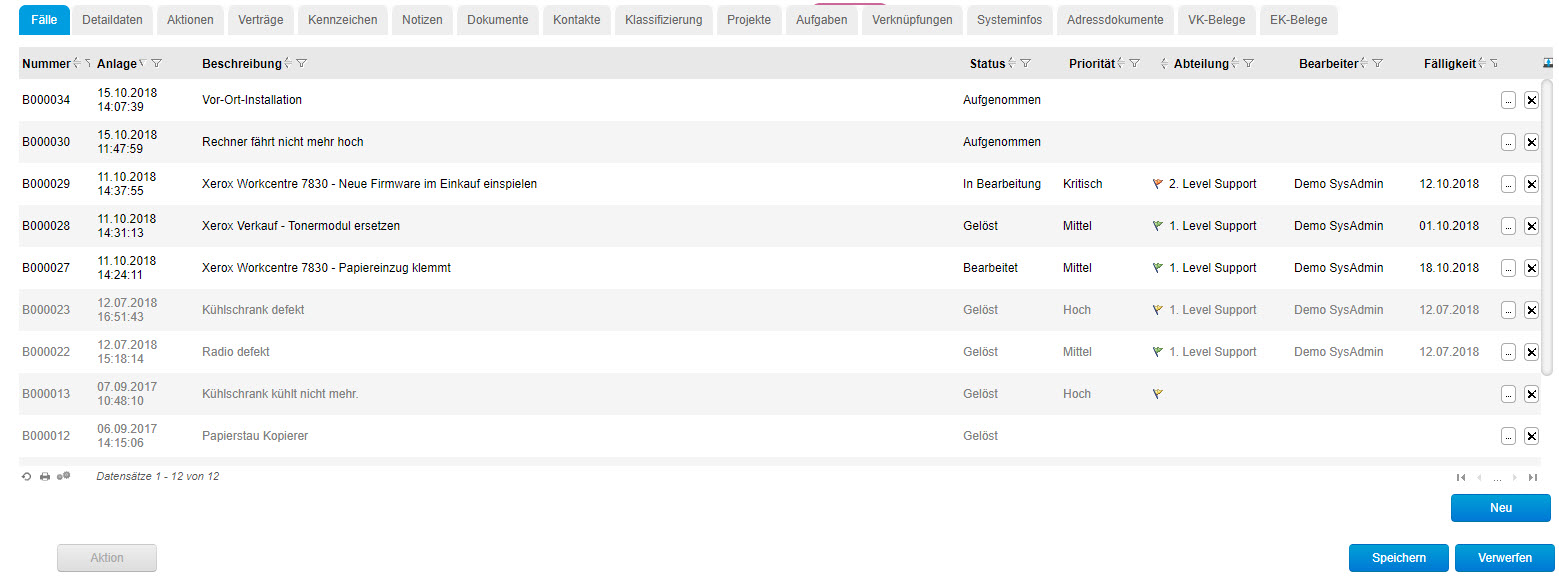Remove case B000027 via X icon
The height and width of the screenshot is (580, 1559).
click(x=1531, y=268)
